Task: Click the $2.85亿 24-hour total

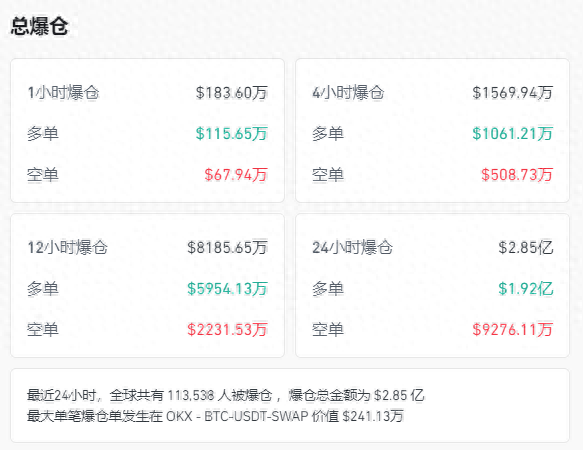Action: coord(526,247)
